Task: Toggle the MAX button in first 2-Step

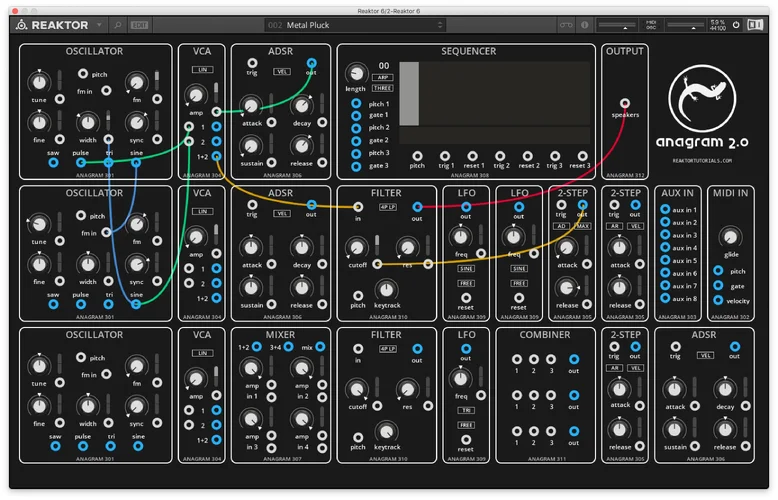Action: click(582, 226)
